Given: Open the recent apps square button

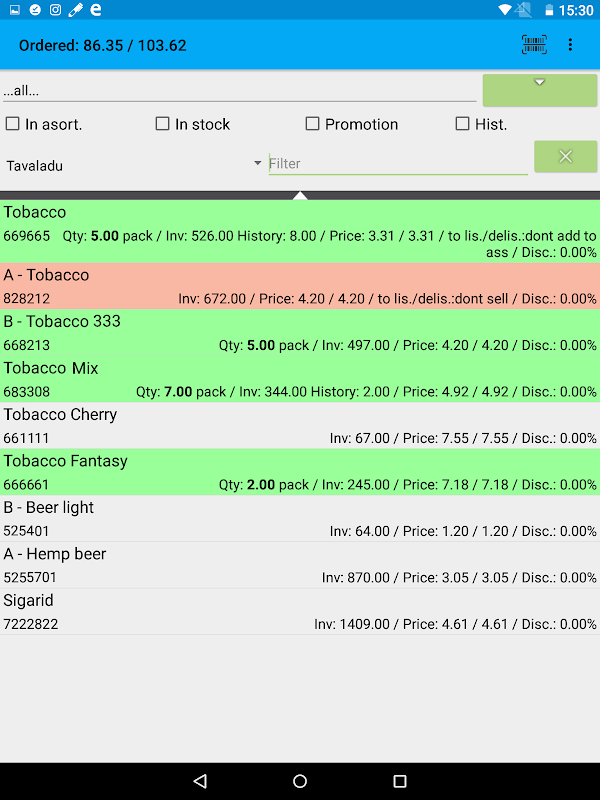Looking at the screenshot, I should [400, 781].
